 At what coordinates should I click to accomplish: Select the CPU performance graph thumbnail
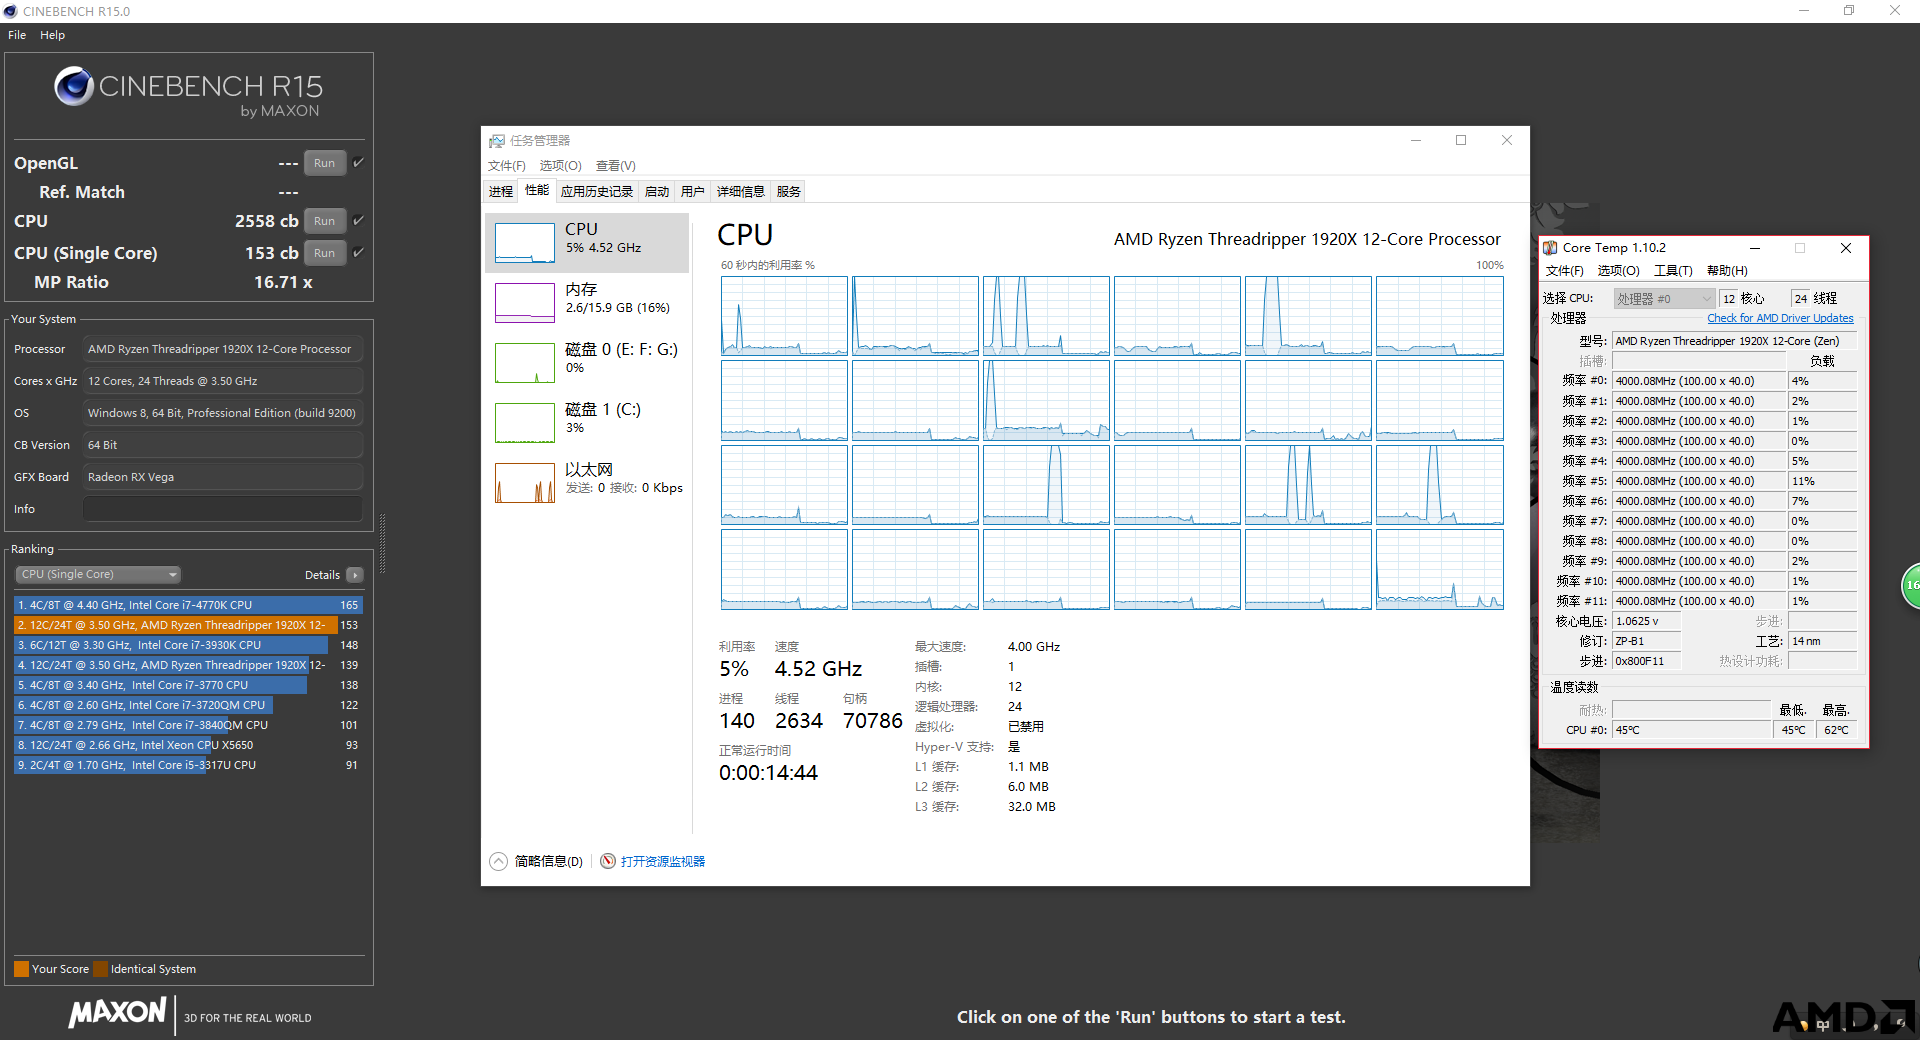(525, 243)
